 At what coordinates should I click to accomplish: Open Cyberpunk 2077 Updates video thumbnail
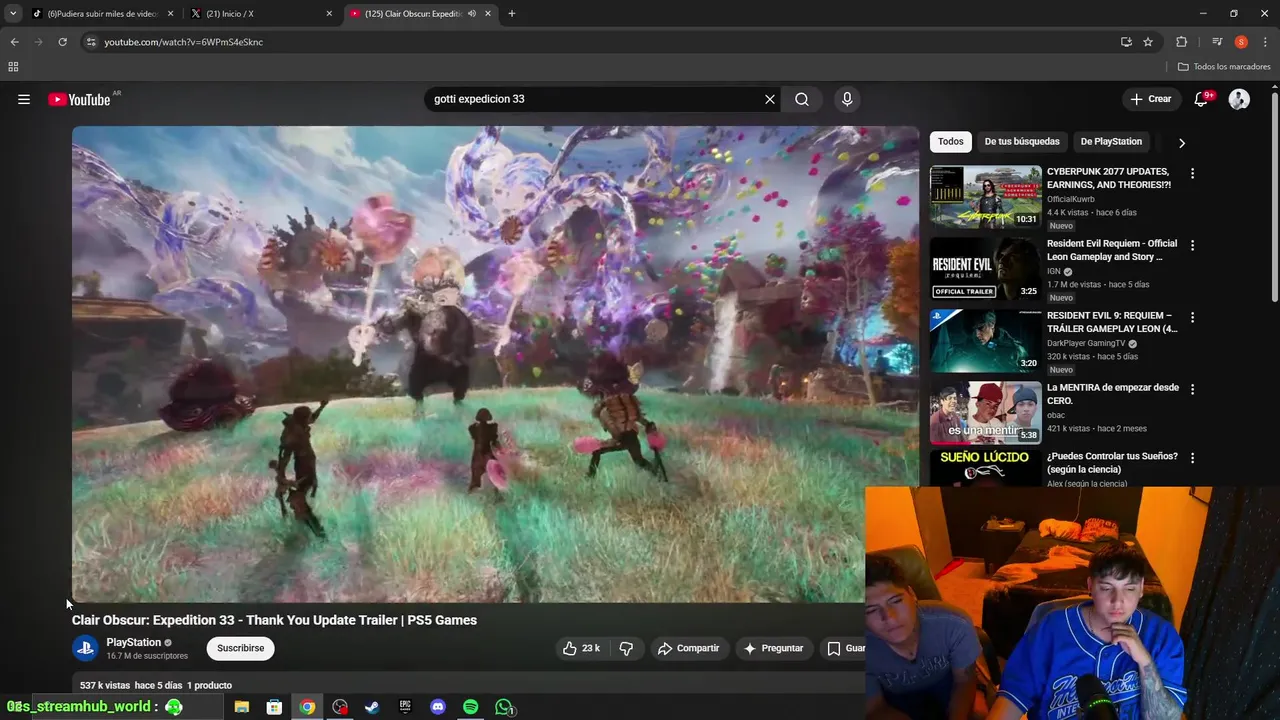pos(986,196)
